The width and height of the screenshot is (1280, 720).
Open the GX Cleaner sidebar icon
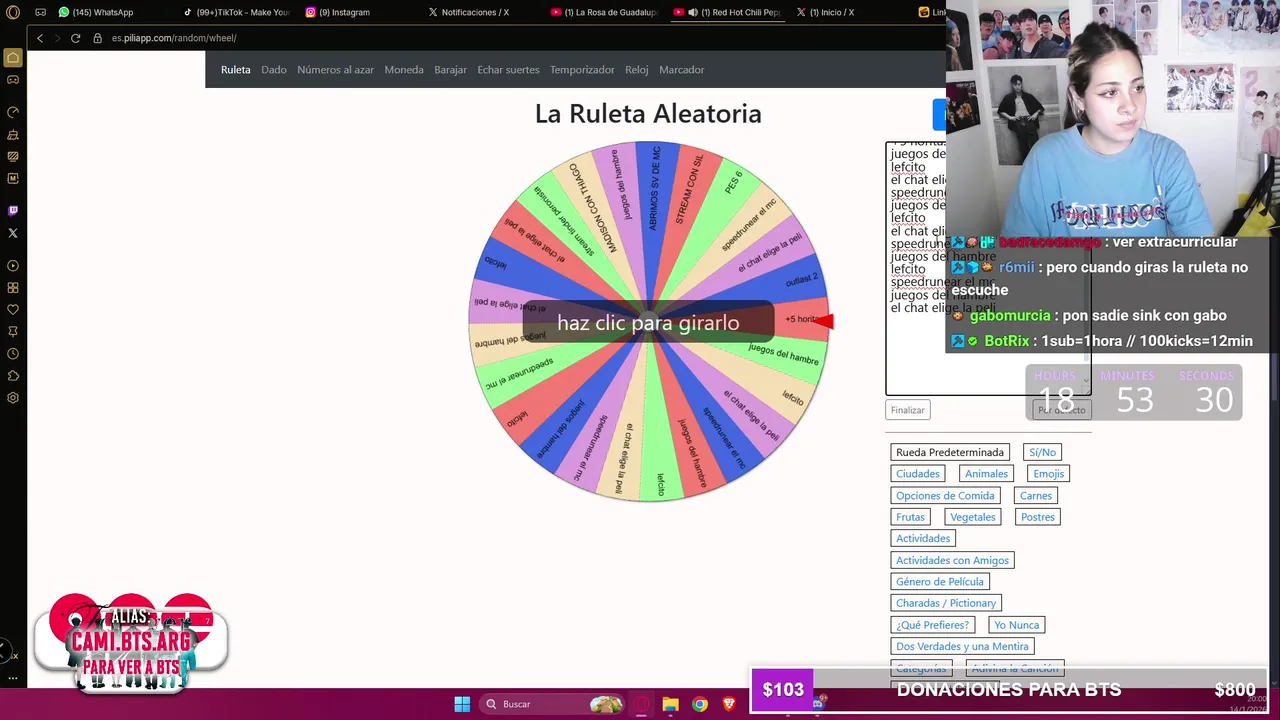13,135
